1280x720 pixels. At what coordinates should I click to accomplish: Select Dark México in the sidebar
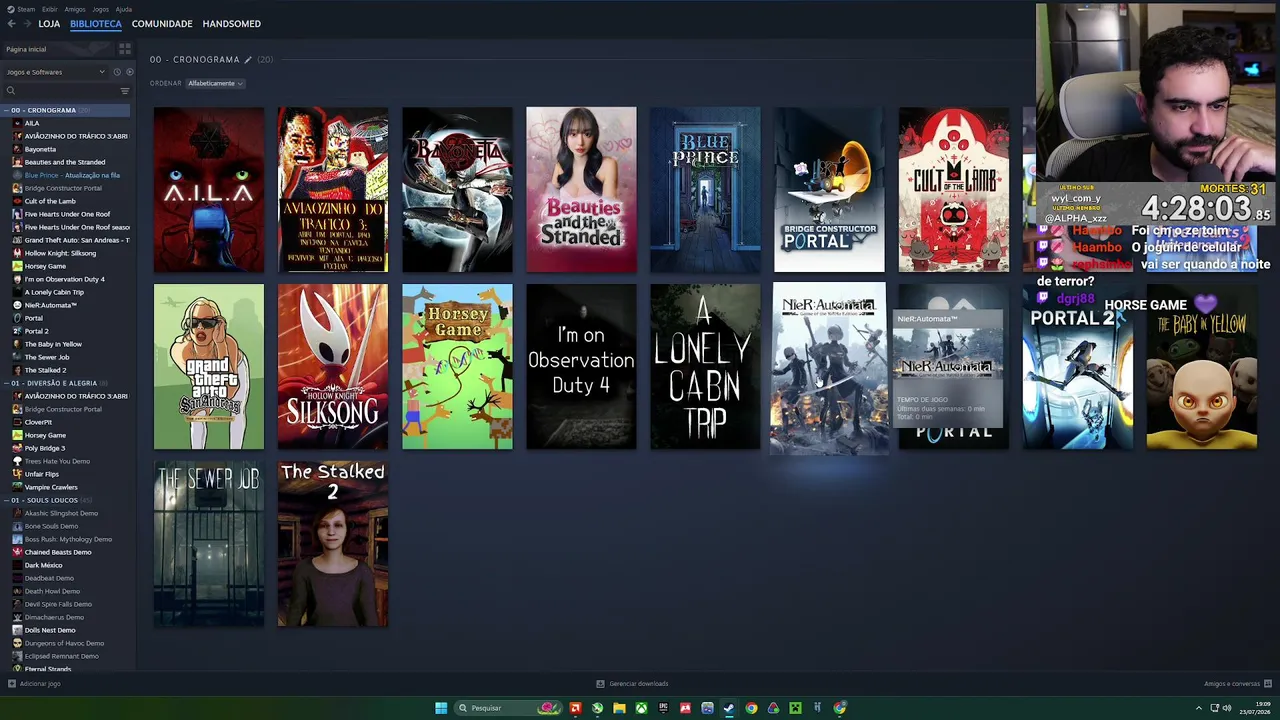pos(44,565)
